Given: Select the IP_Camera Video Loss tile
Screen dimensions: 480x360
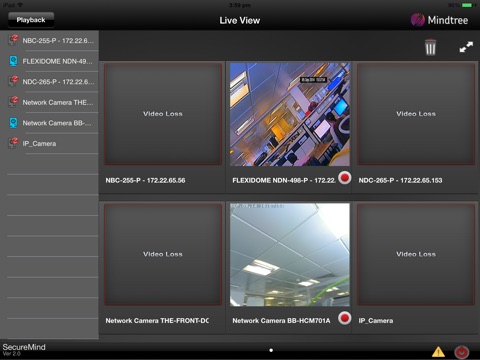Looking at the screenshot, I should coord(416,255).
